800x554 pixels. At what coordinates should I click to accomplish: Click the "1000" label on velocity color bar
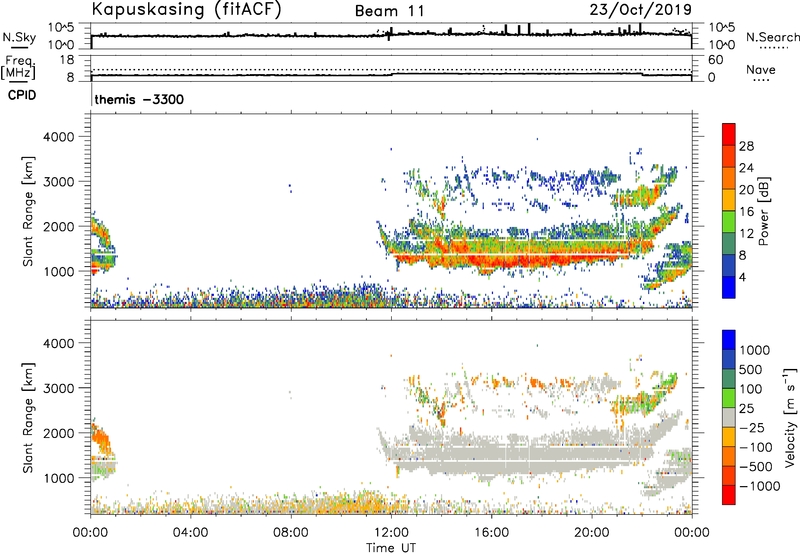click(755, 350)
